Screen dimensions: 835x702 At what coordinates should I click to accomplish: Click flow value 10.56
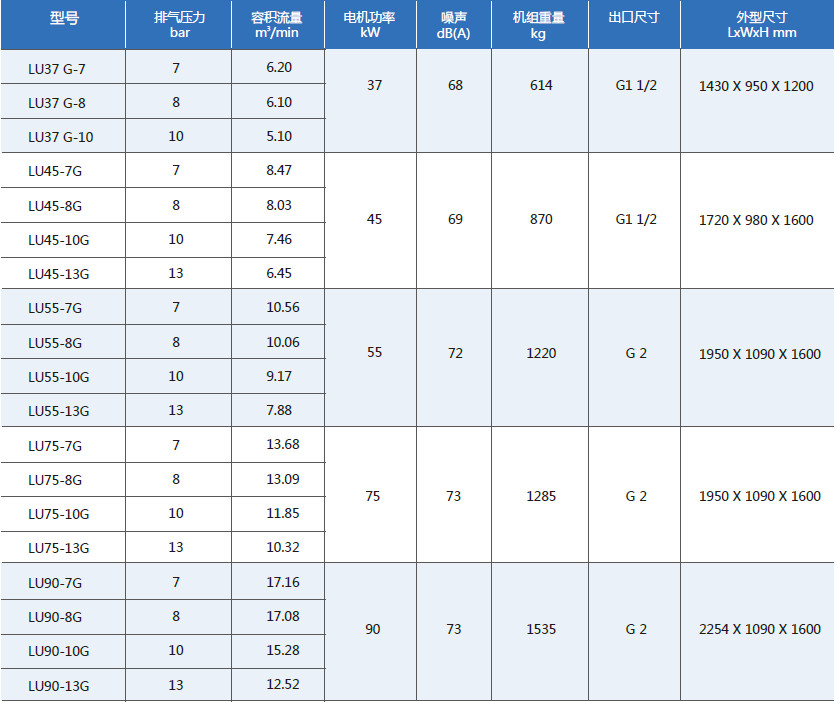click(x=283, y=307)
